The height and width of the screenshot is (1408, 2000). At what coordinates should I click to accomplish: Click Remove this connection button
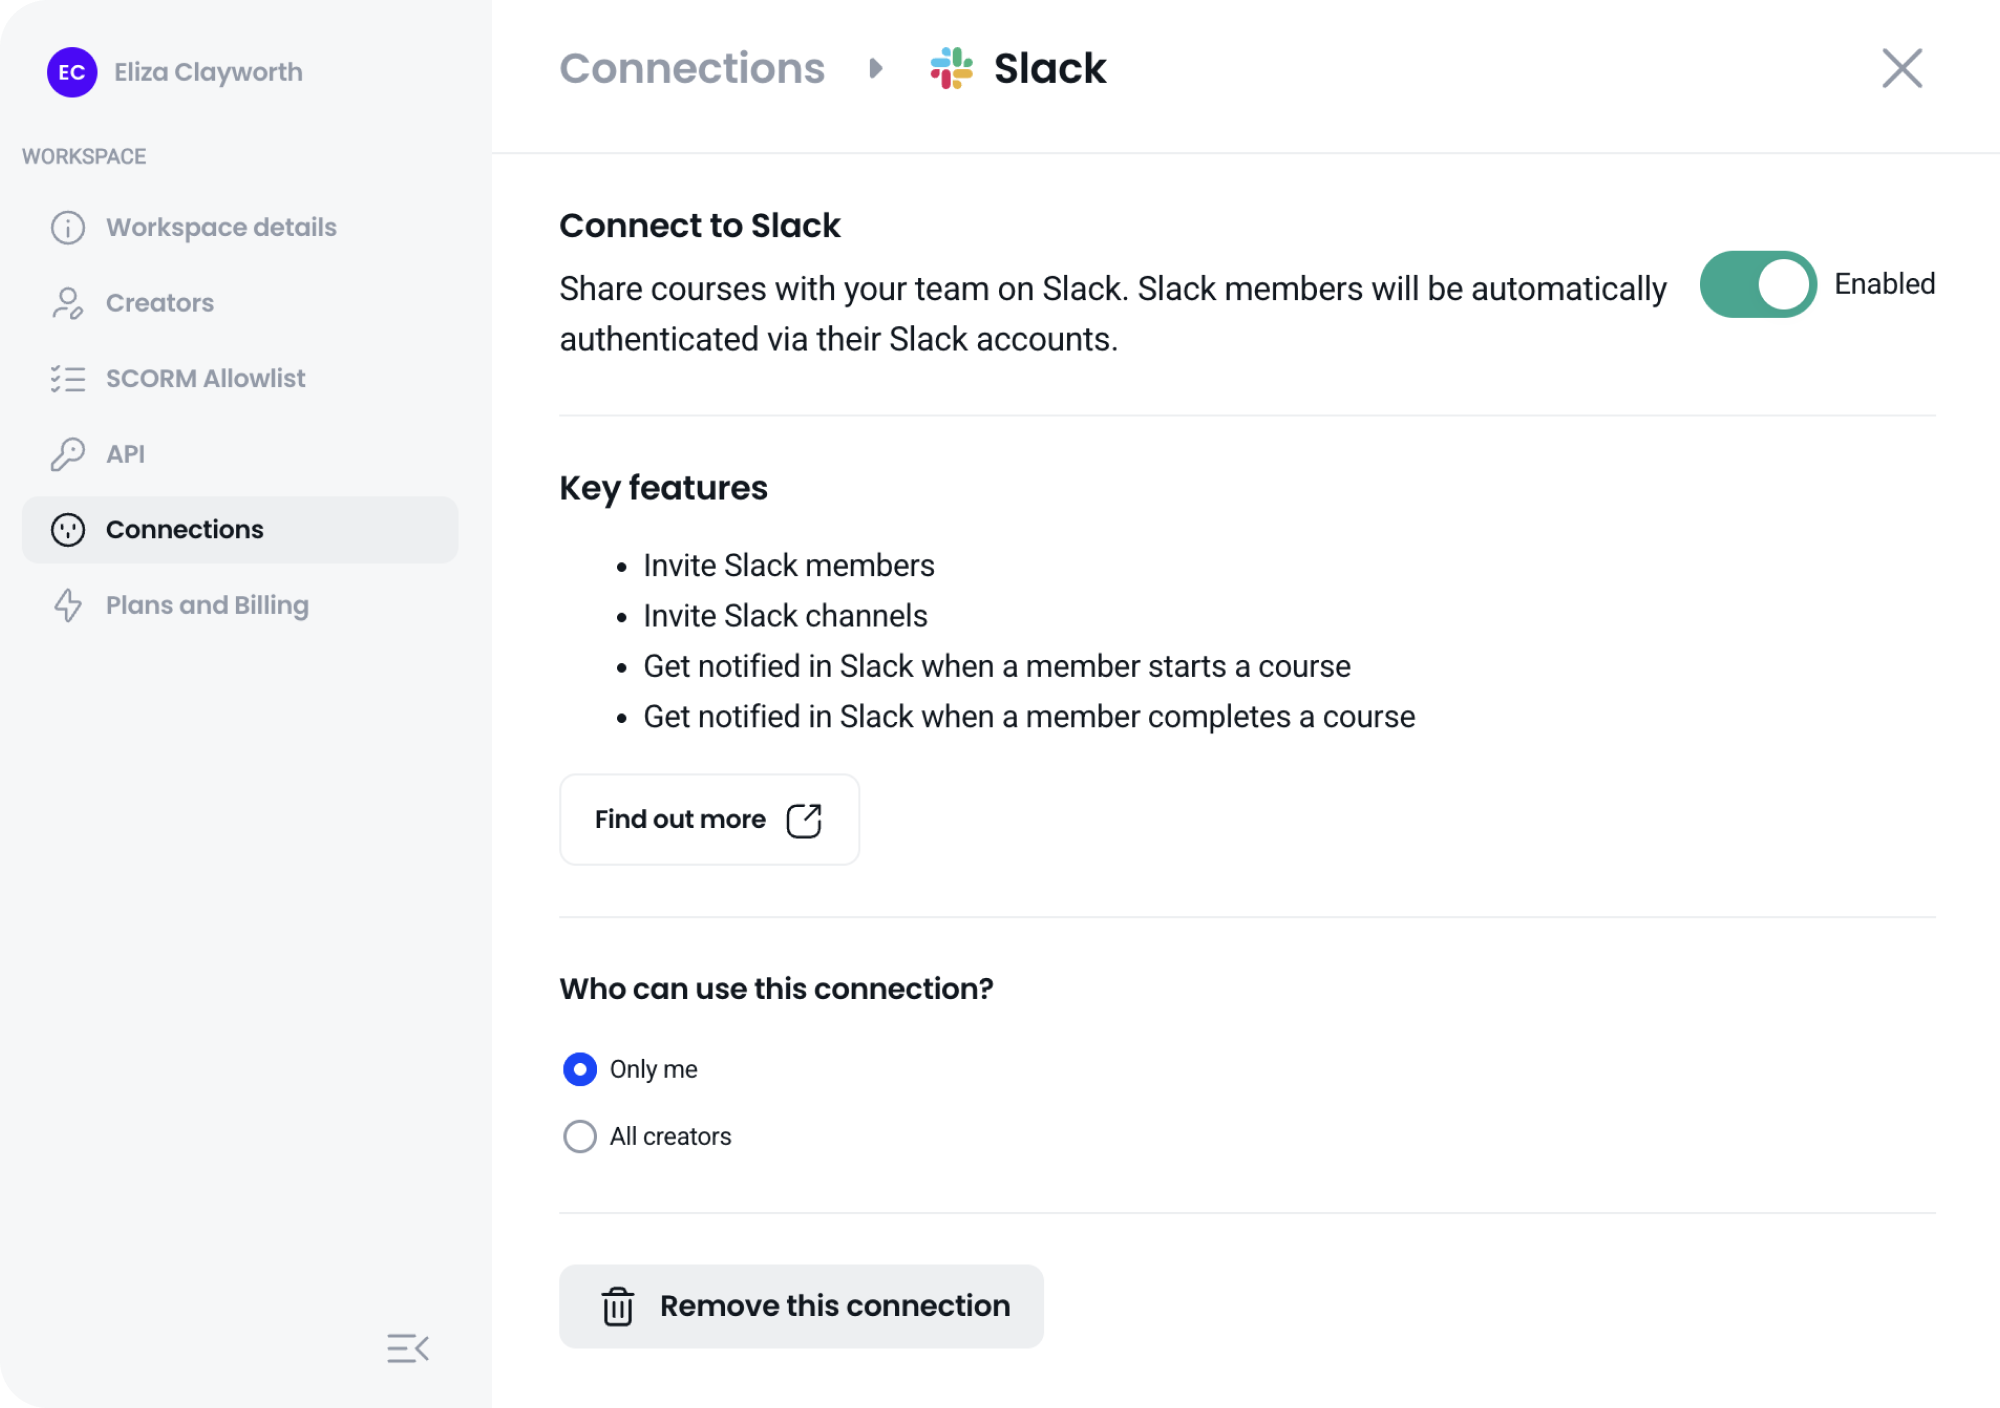[x=801, y=1306]
